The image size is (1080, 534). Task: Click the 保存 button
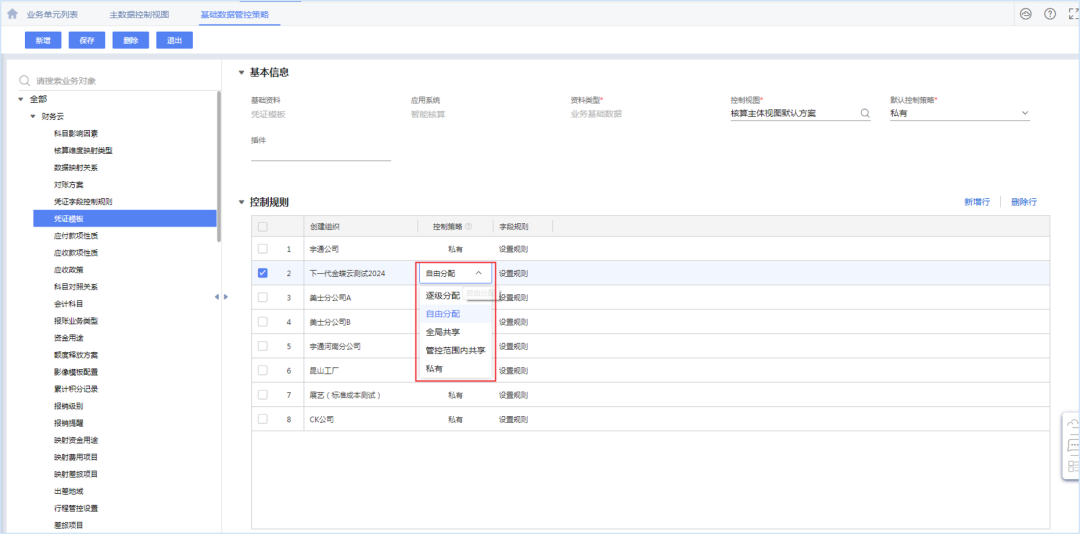pyautogui.click(x=87, y=41)
